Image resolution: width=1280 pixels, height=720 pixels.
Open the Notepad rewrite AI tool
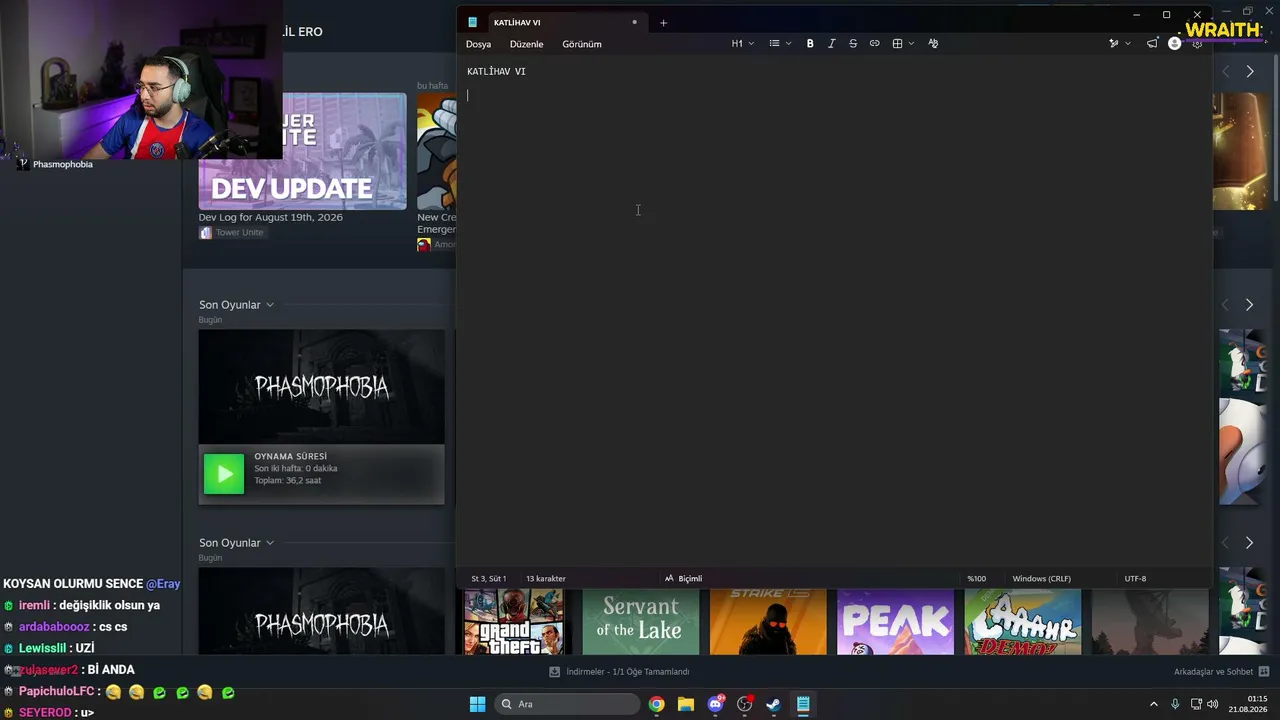[x=1114, y=44]
